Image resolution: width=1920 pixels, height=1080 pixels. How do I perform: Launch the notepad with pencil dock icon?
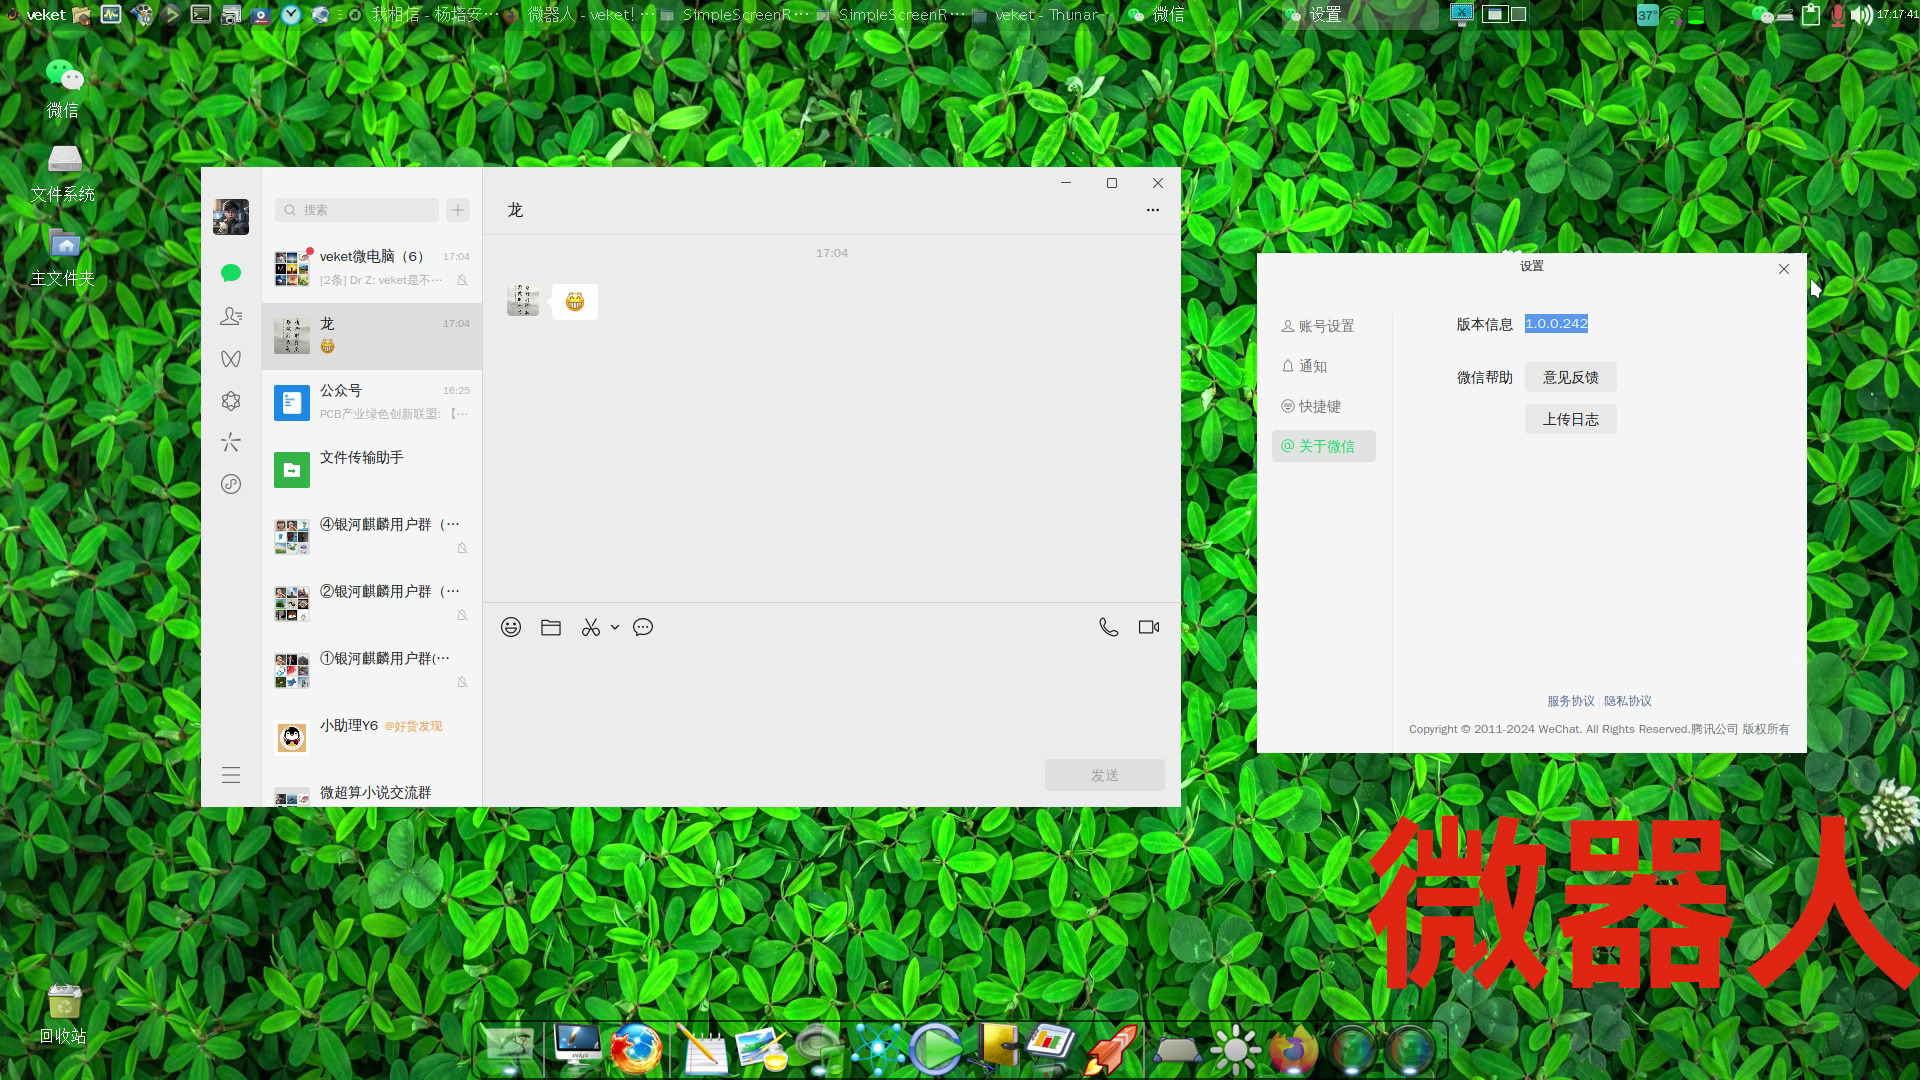702,1049
